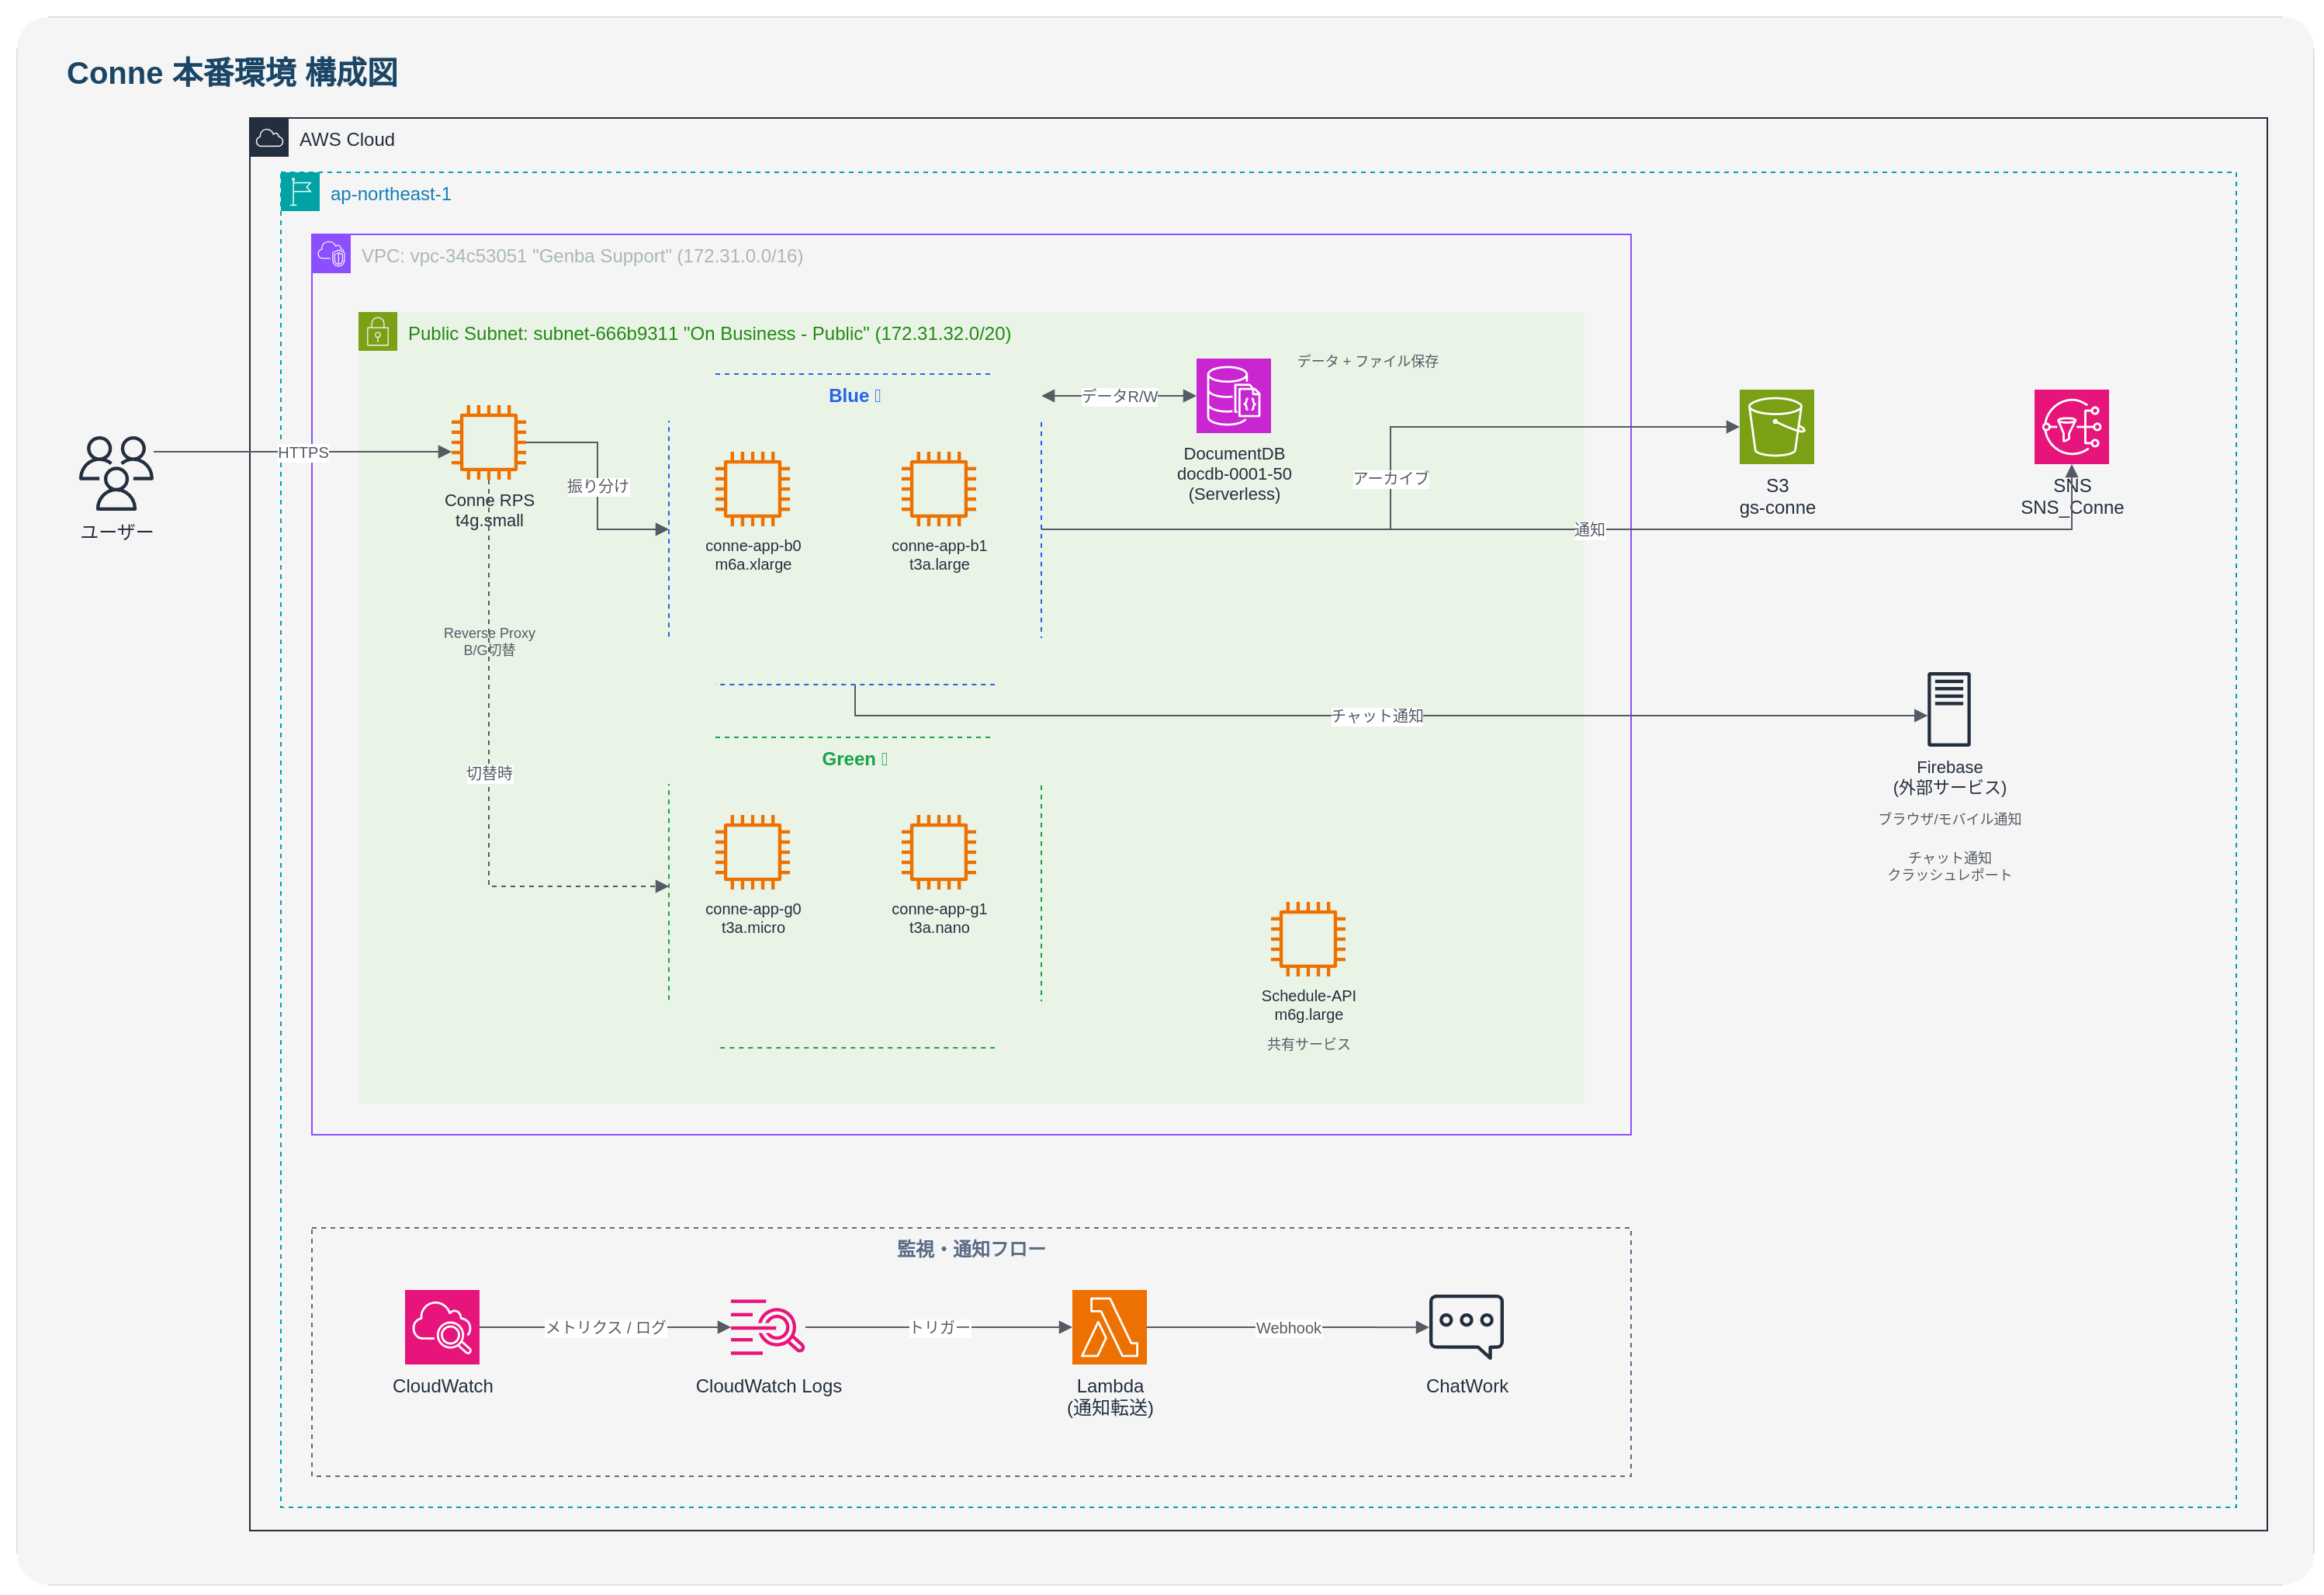Select the Lambda notification forwarder icon
Viewport: 2324px width, 1595px height.
tap(1109, 1327)
